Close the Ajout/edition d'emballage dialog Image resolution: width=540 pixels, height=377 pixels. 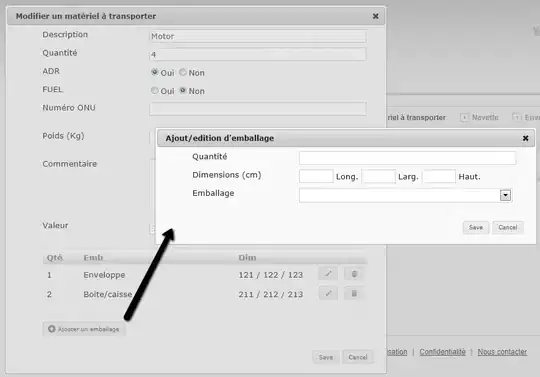coord(525,138)
